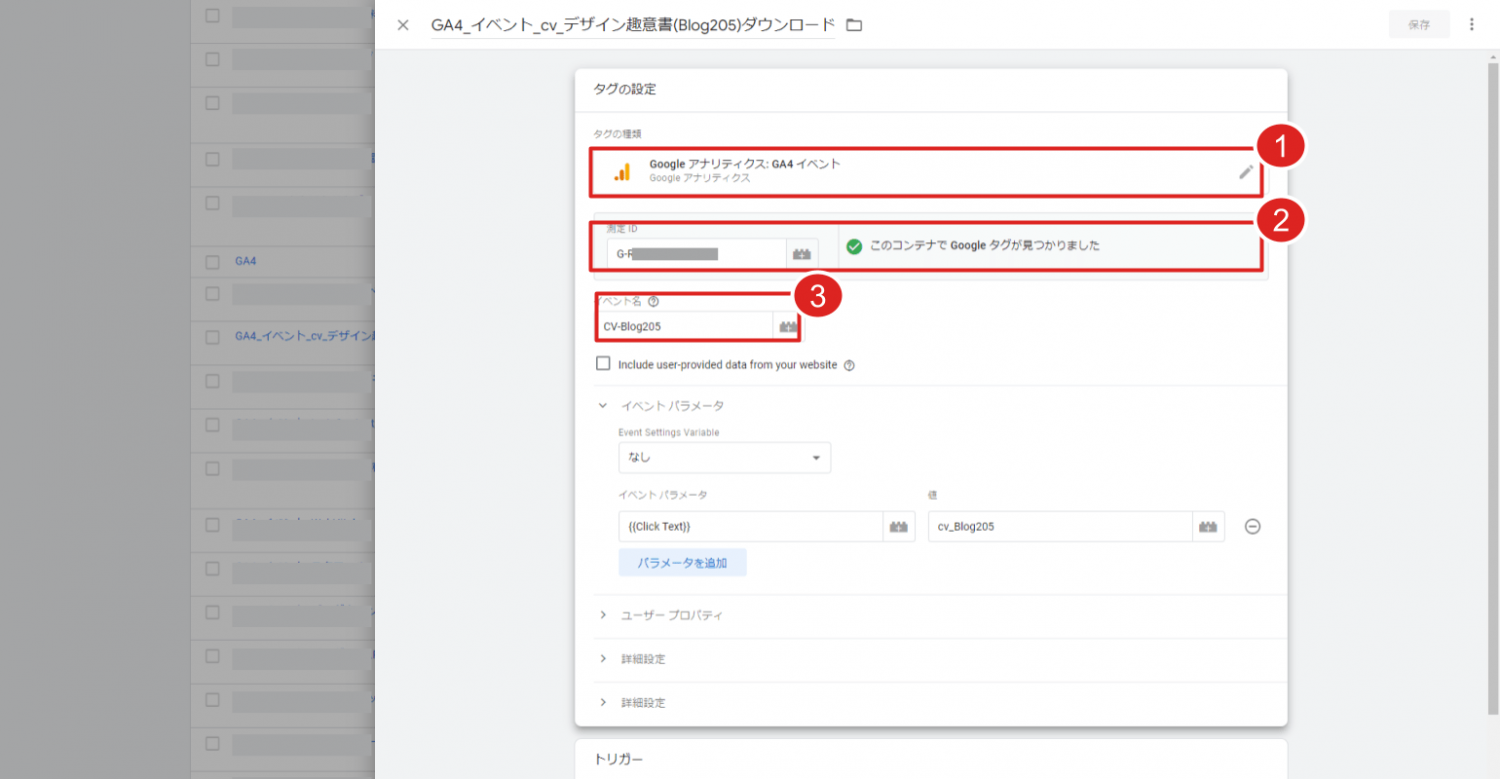Open variable picker next to 測定 ID field
The width and height of the screenshot is (1500, 779).
click(x=802, y=254)
